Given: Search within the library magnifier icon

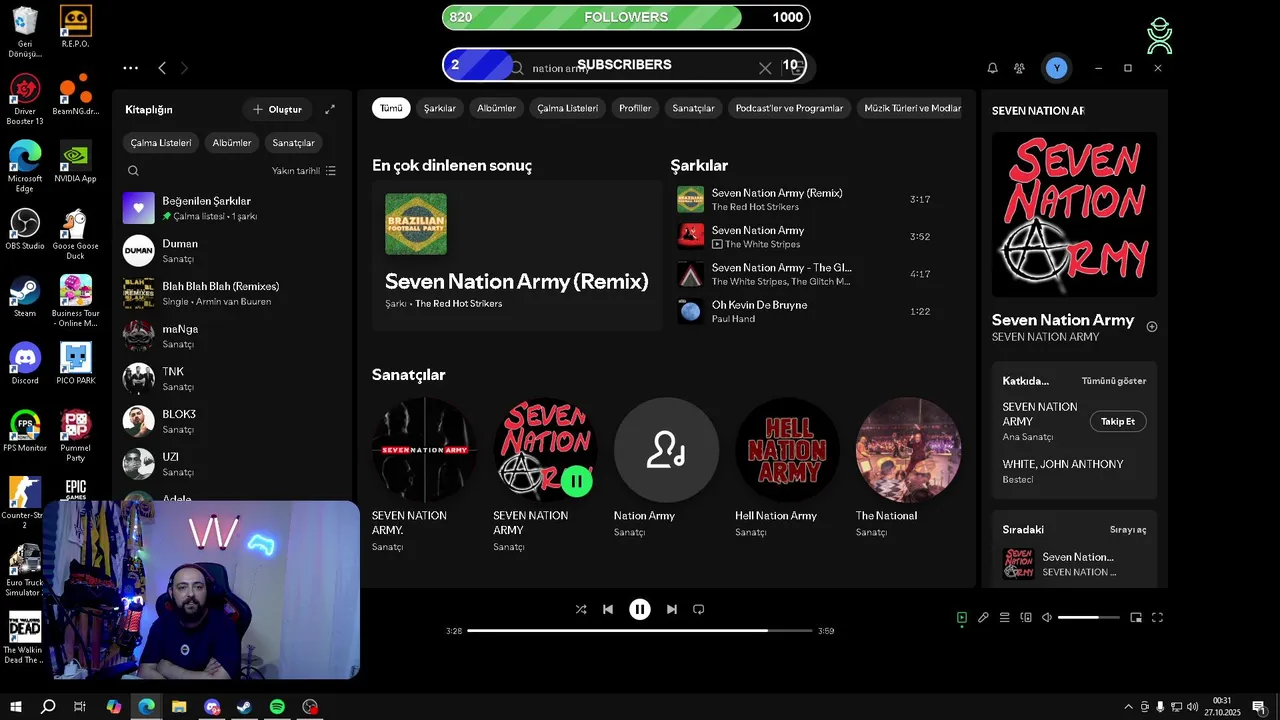Looking at the screenshot, I should tap(133, 171).
